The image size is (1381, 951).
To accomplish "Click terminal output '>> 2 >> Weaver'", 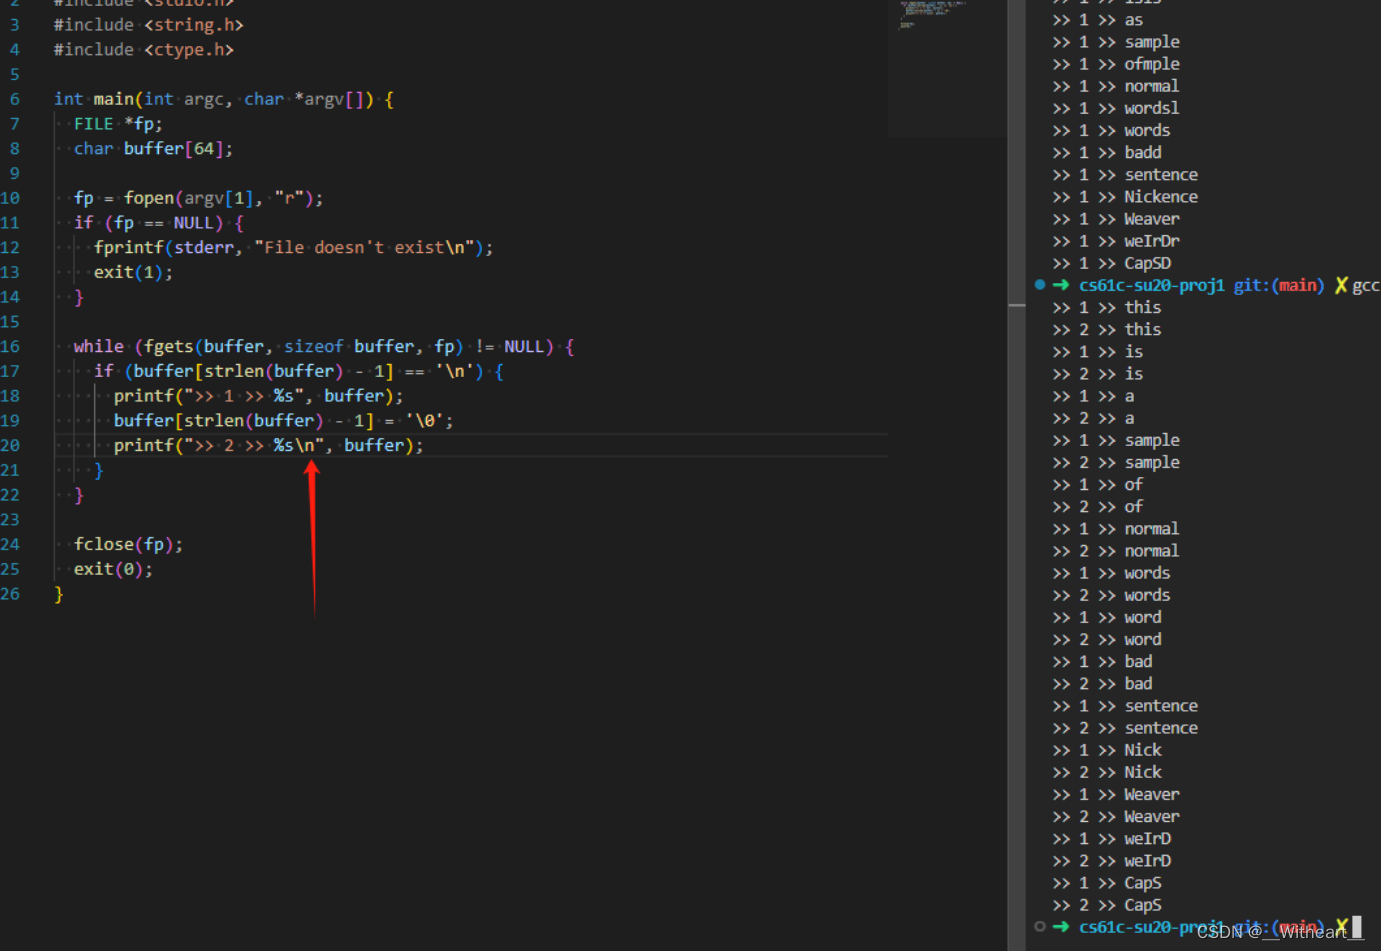I will tap(1116, 816).
